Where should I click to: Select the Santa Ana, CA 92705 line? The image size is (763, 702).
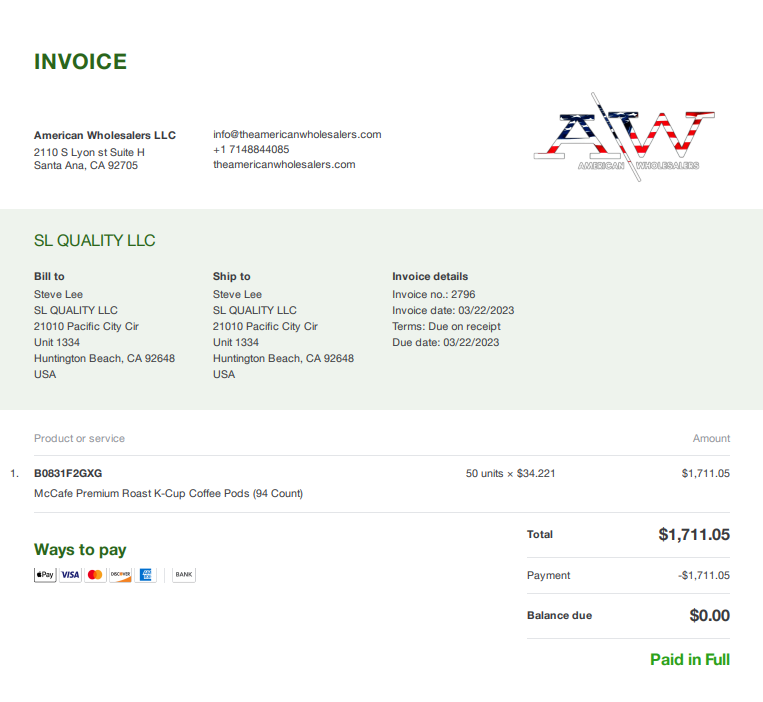click(x=86, y=165)
